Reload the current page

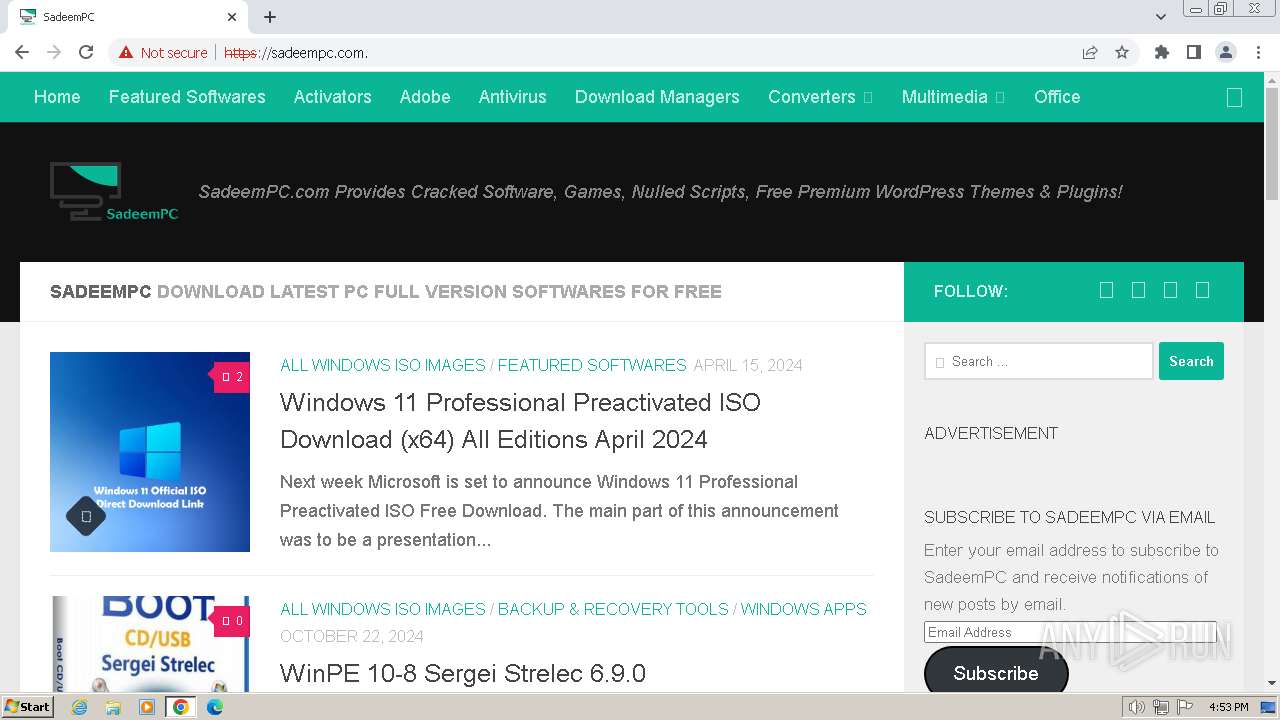click(x=86, y=52)
